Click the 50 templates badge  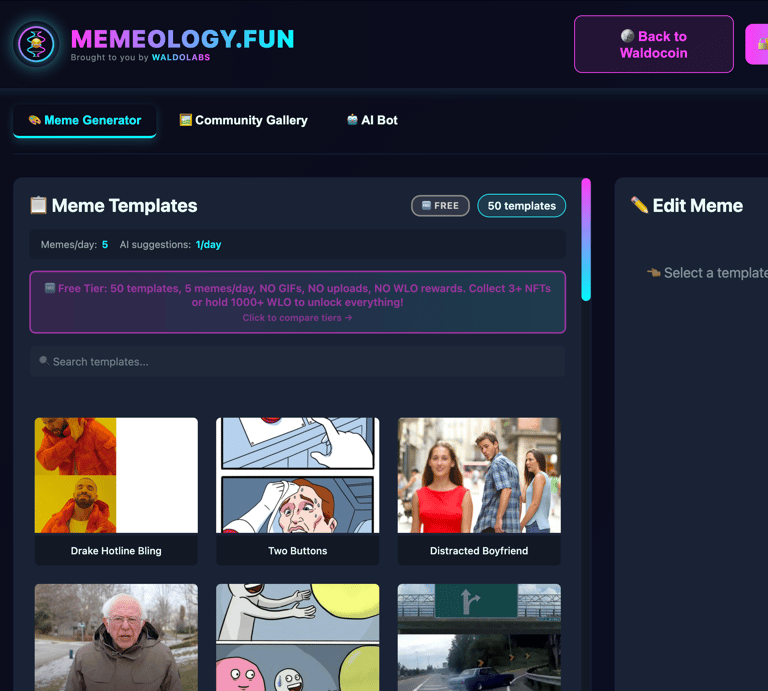coord(522,206)
